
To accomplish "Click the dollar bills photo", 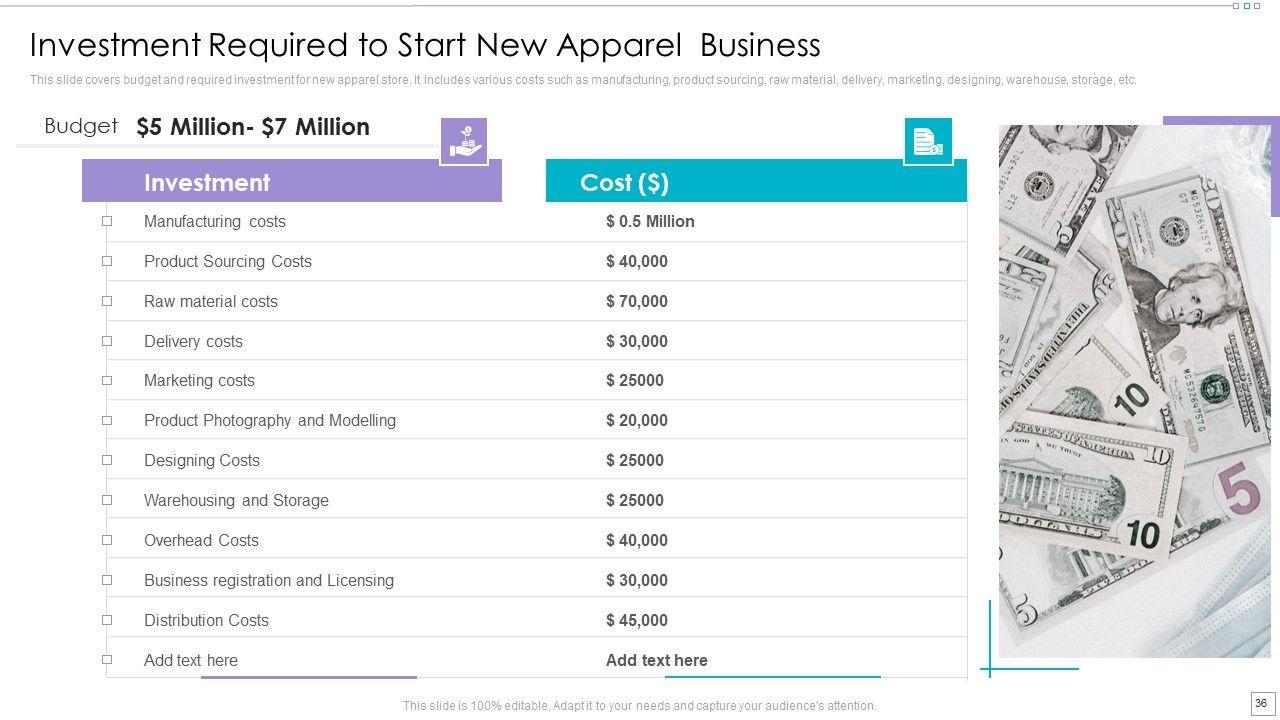I will coord(1134,390).
